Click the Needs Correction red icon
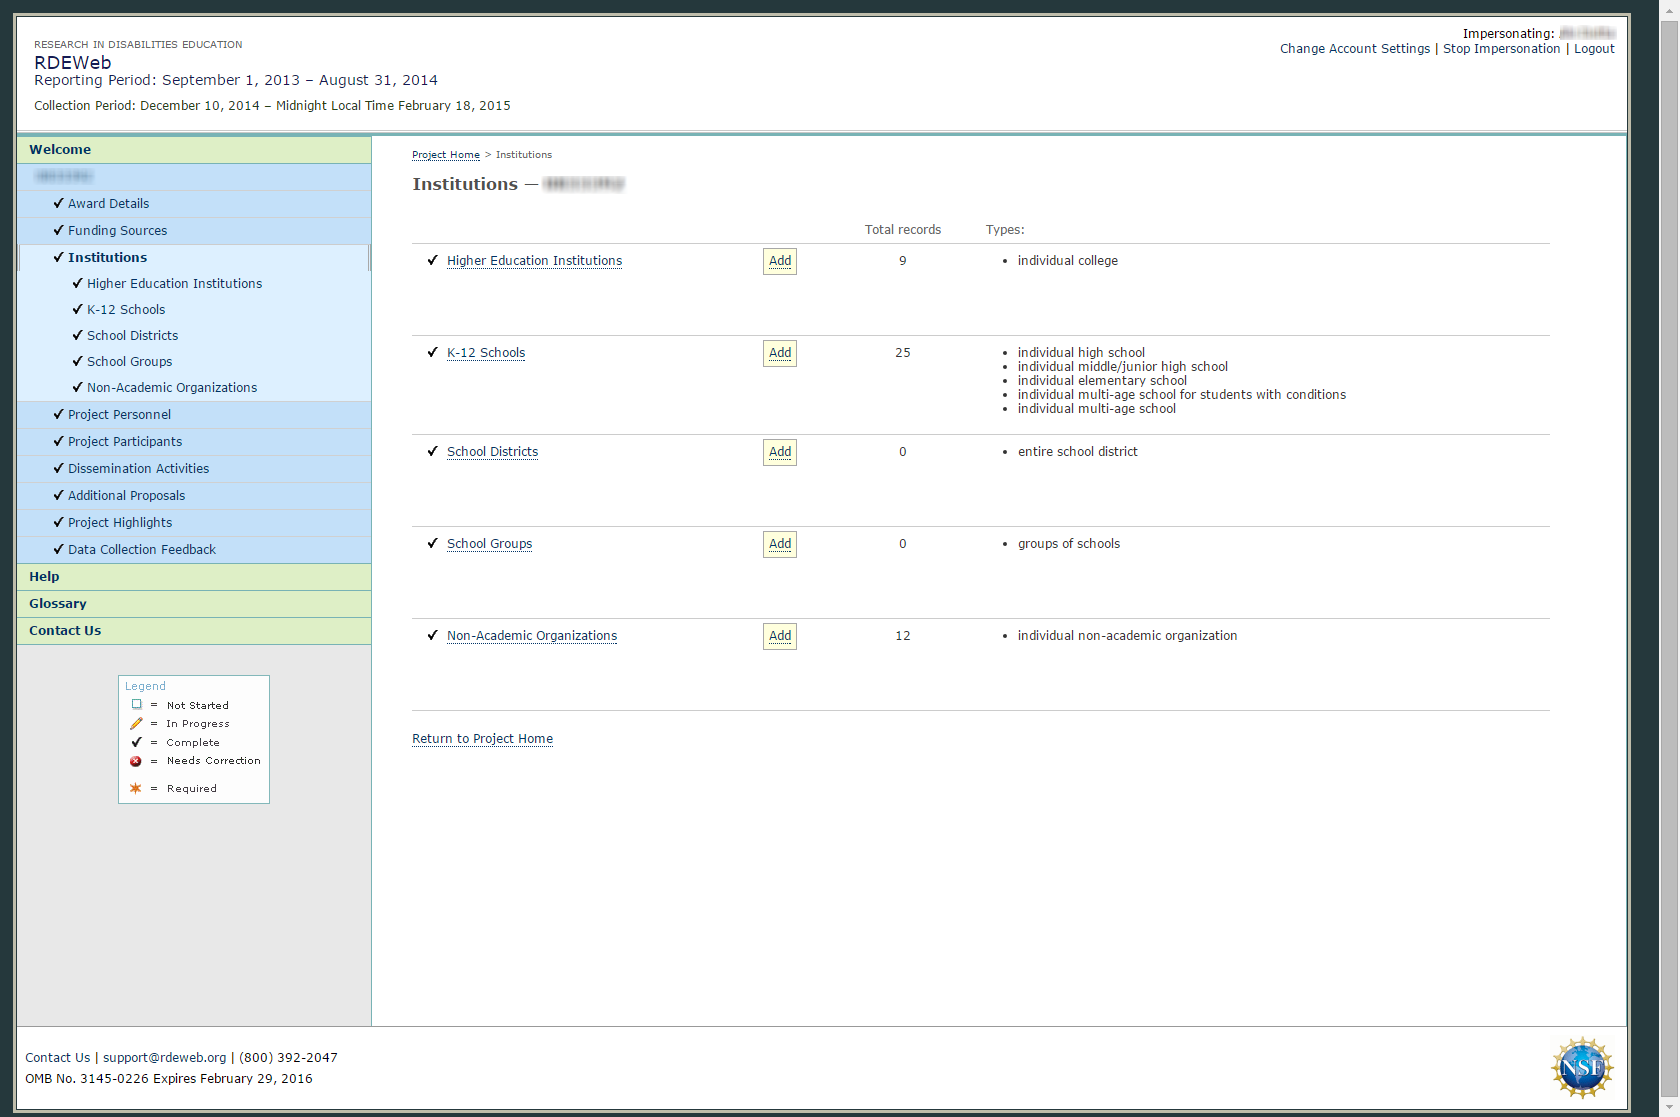This screenshot has height=1117, width=1680. click(136, 761)
